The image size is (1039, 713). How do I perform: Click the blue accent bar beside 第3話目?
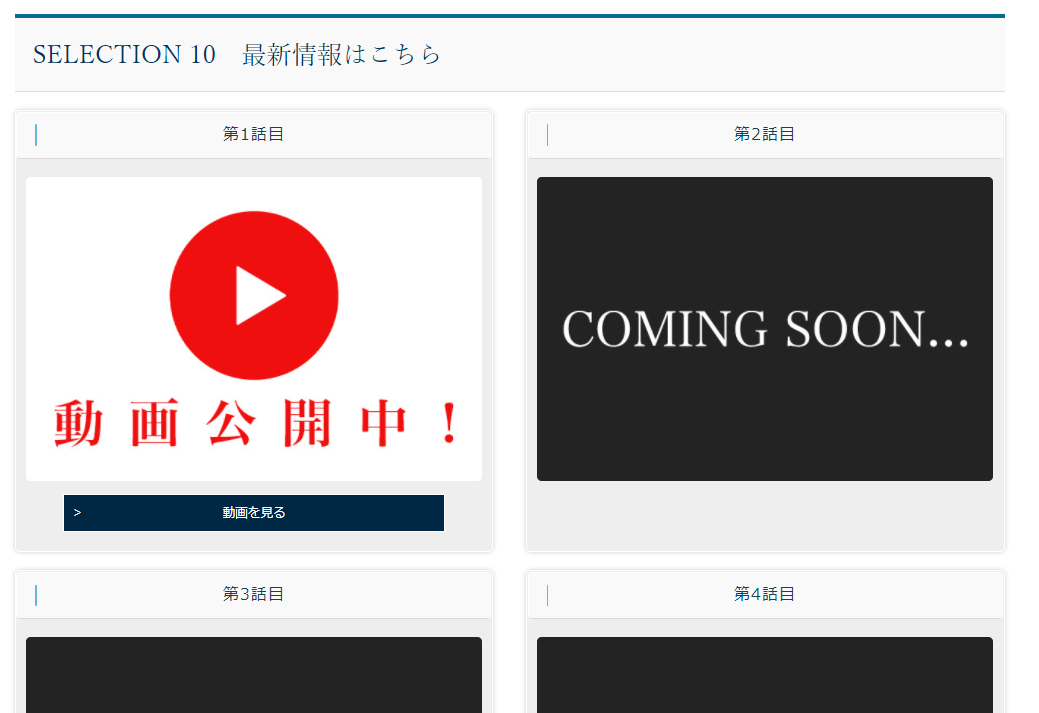36,595
